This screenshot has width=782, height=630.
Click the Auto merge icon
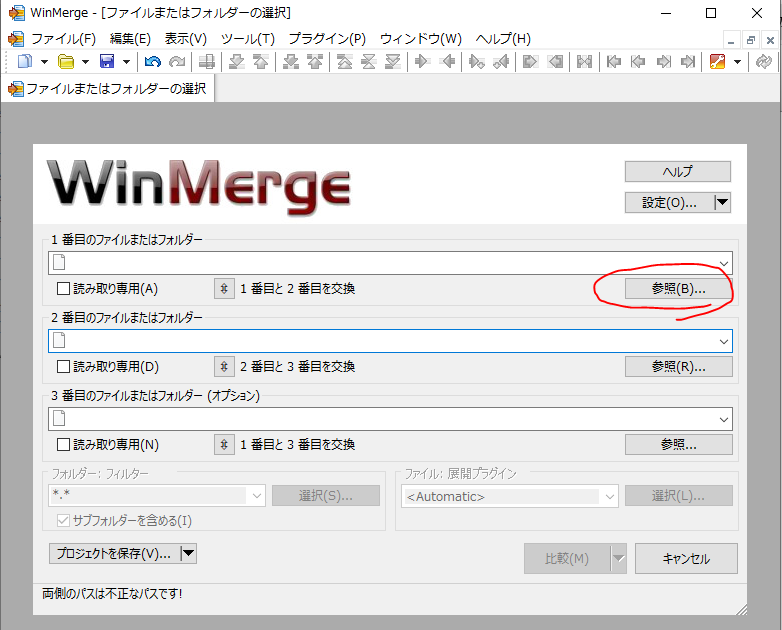(584, 62)
